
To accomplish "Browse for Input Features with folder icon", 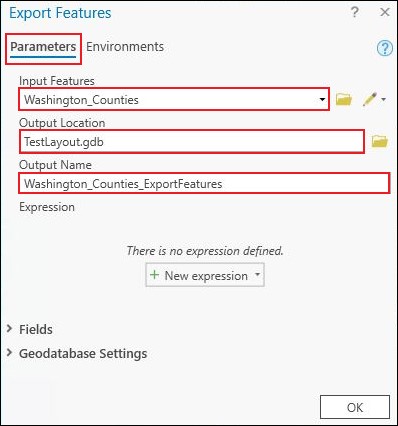I will click(x=344, y=99).
